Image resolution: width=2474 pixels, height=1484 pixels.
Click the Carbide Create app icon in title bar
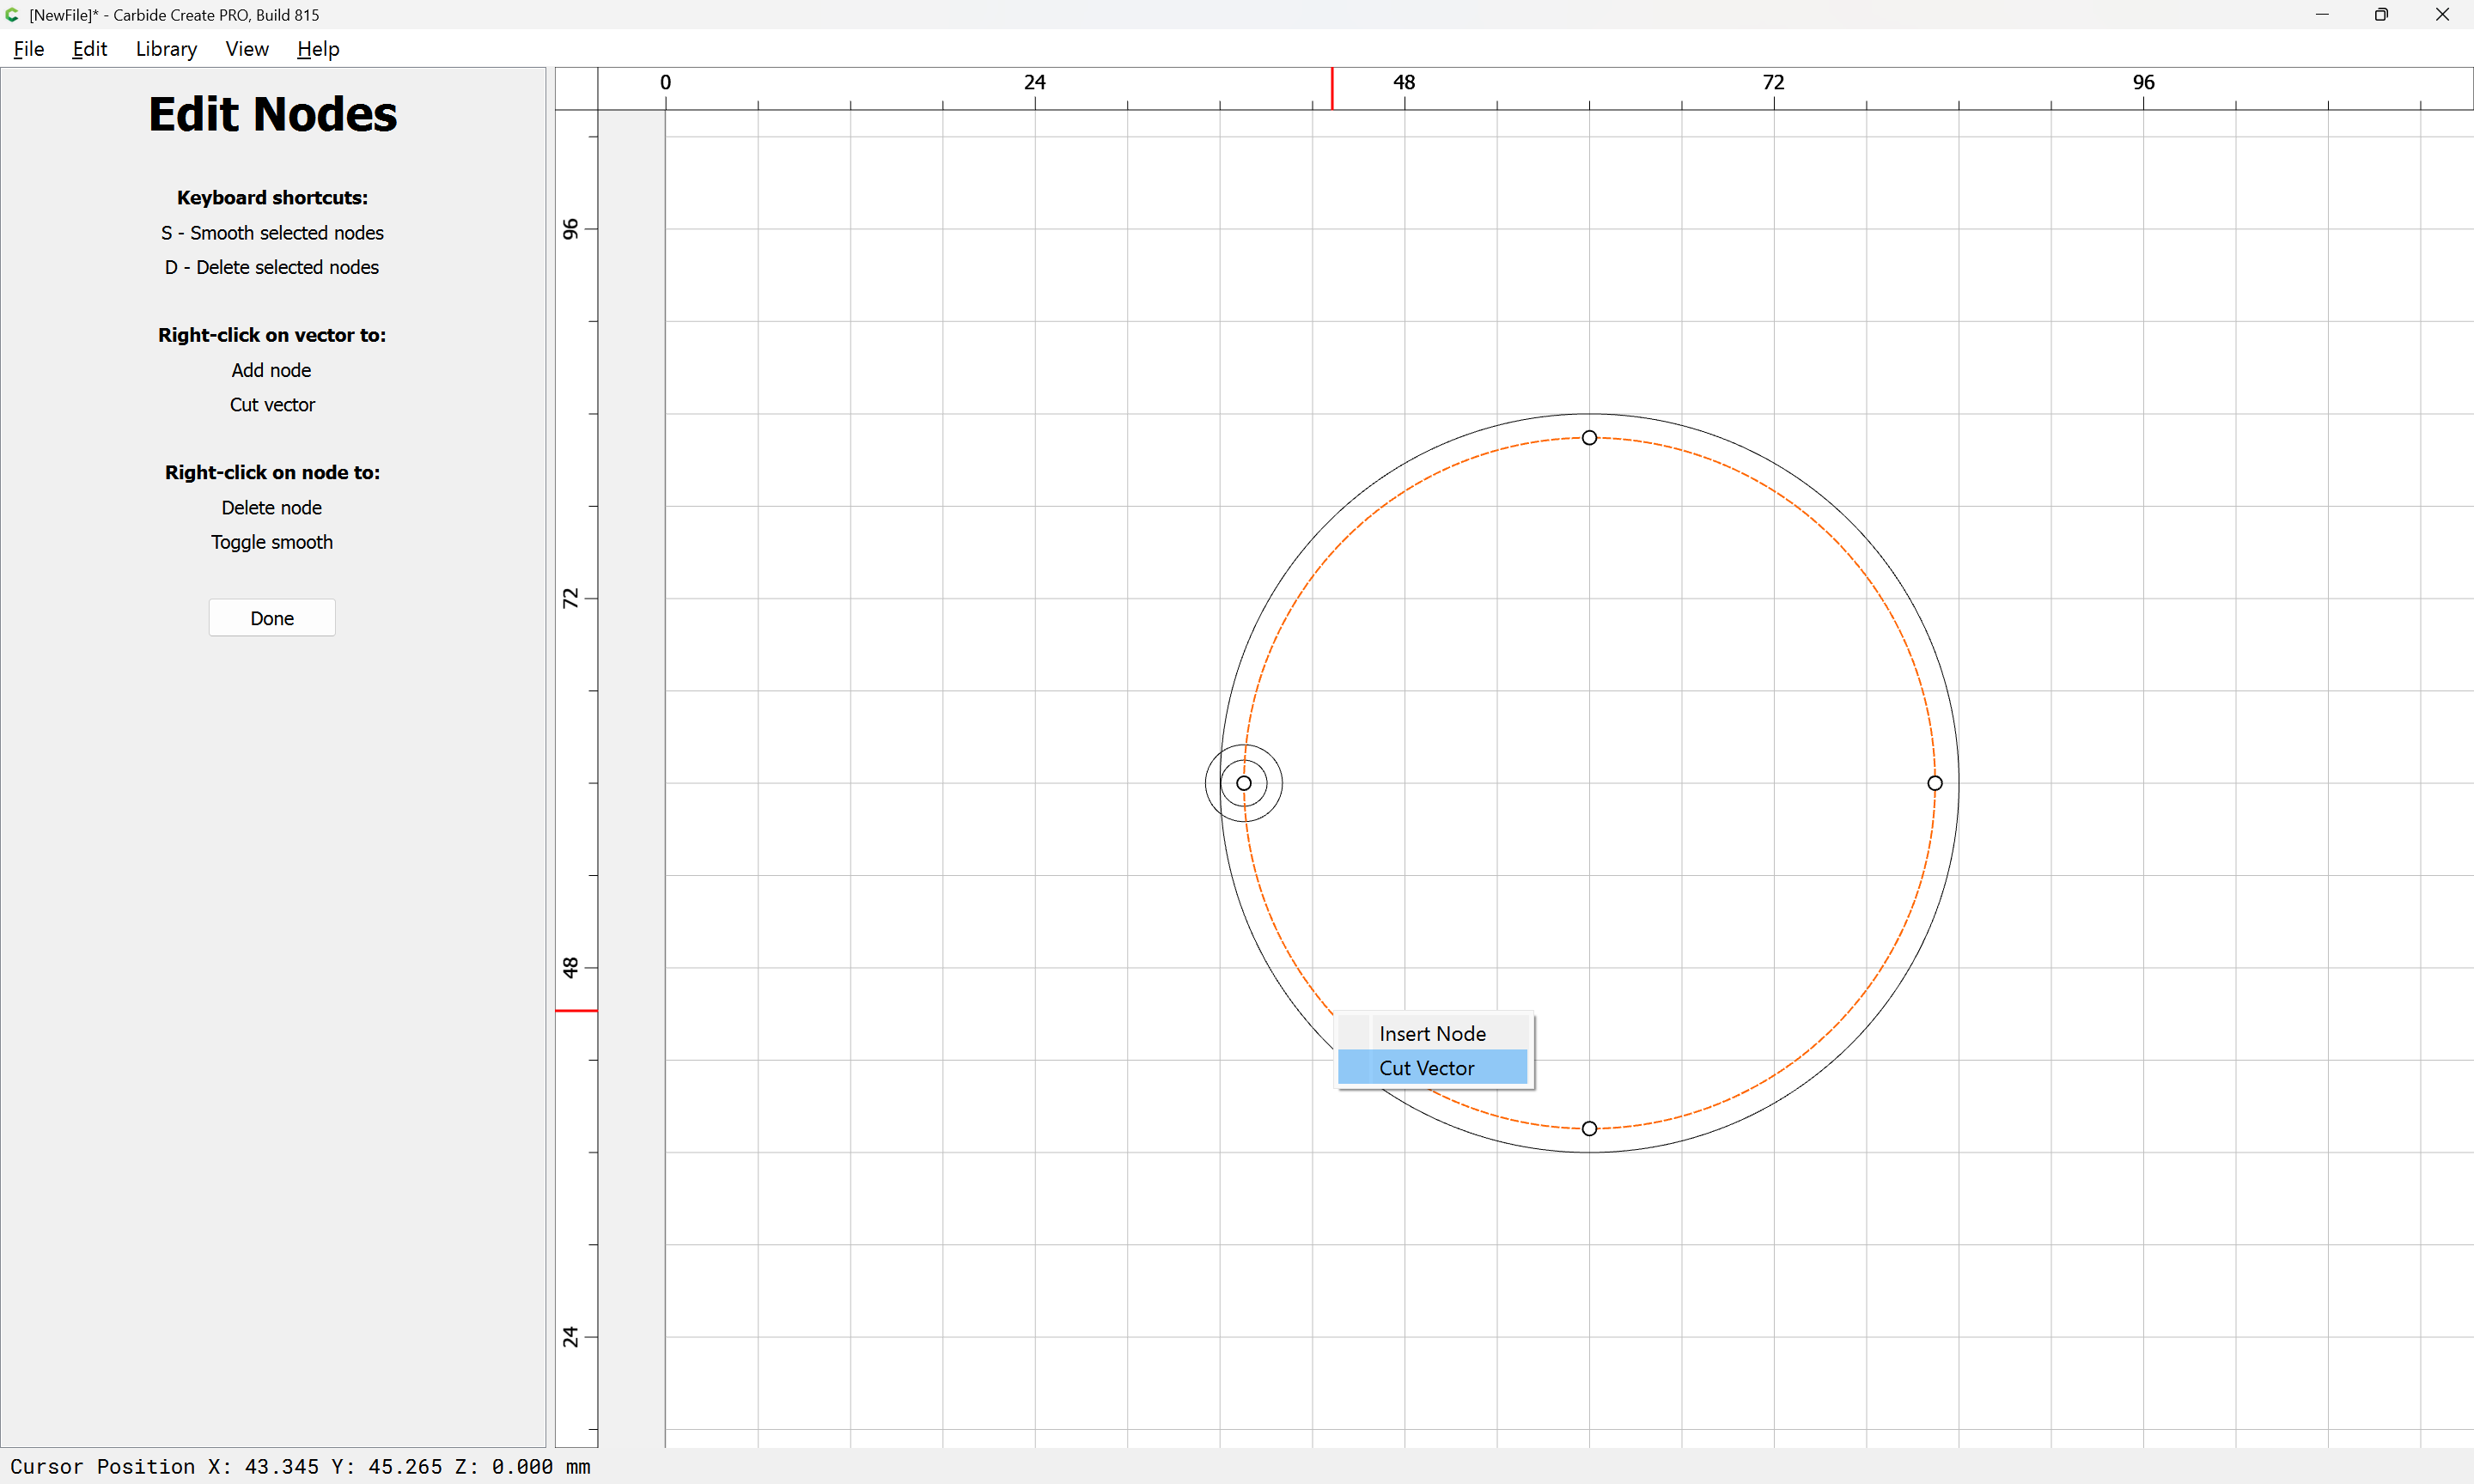[13, 14]
